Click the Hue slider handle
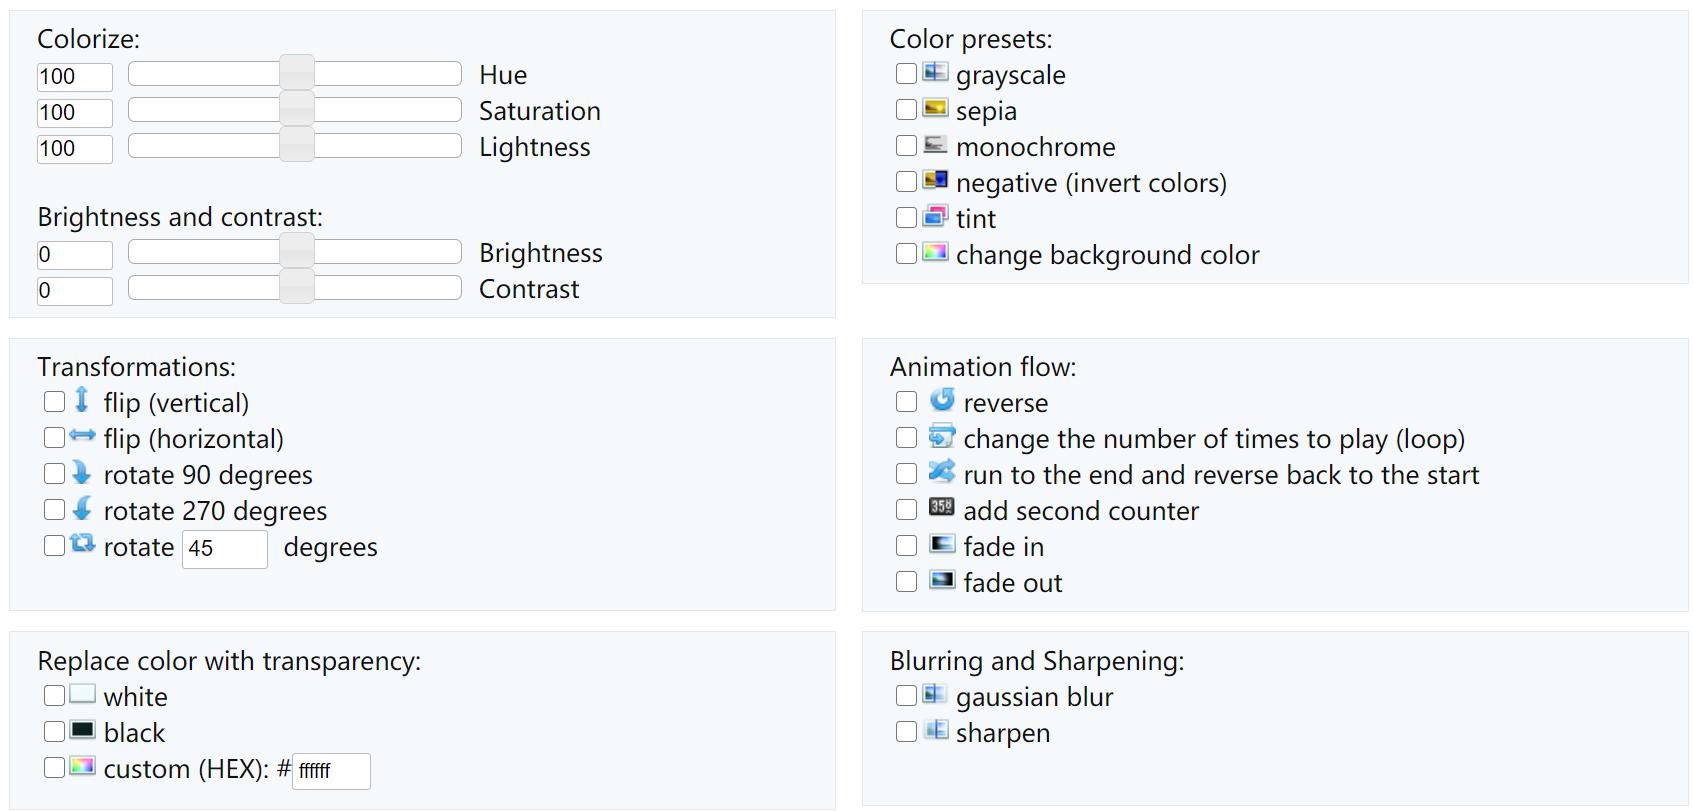This screenshot has height=811, width=1694. tap(296, 74)
